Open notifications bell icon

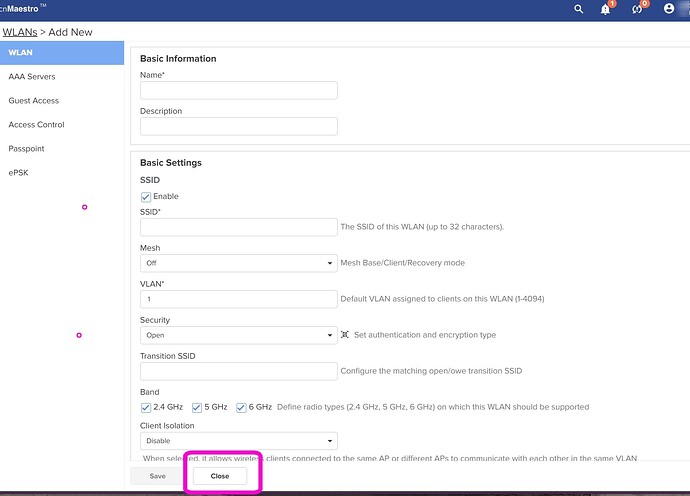point(606,9)
